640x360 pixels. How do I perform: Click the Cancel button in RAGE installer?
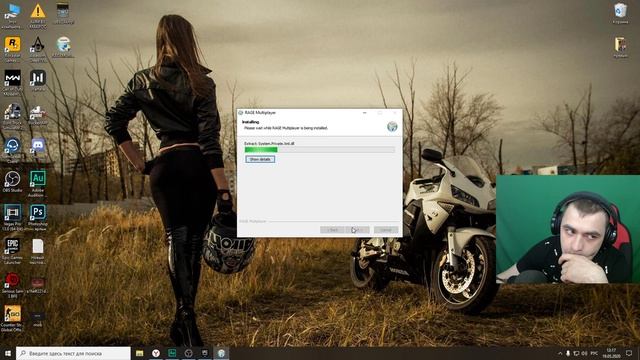click(386, 230)
